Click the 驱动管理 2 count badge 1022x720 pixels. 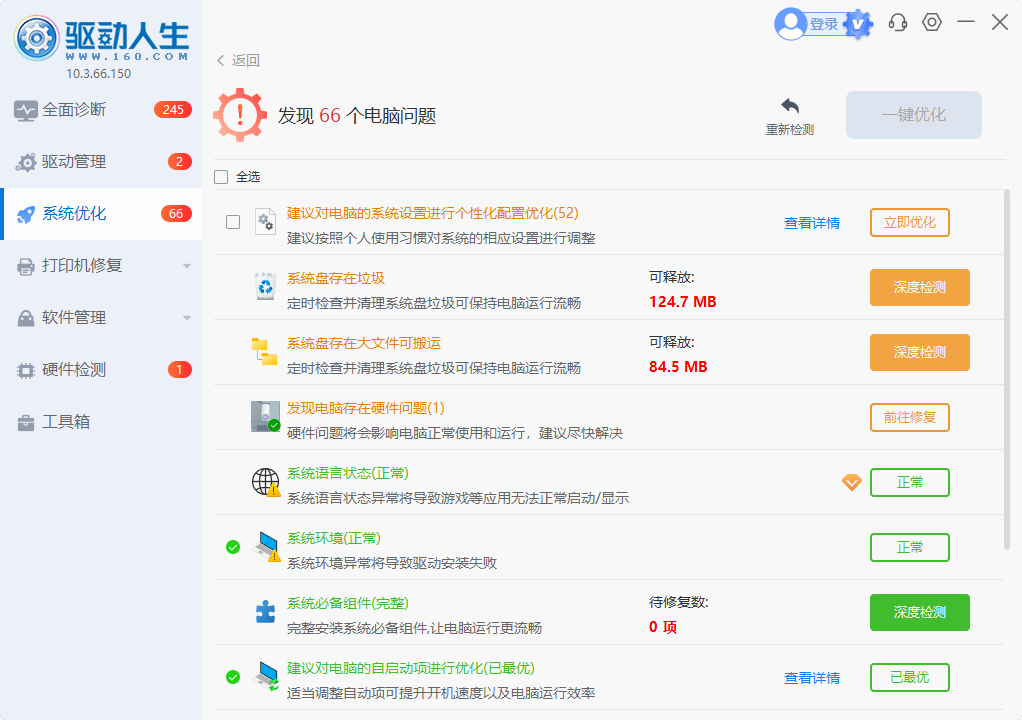(x=180, y=162)
